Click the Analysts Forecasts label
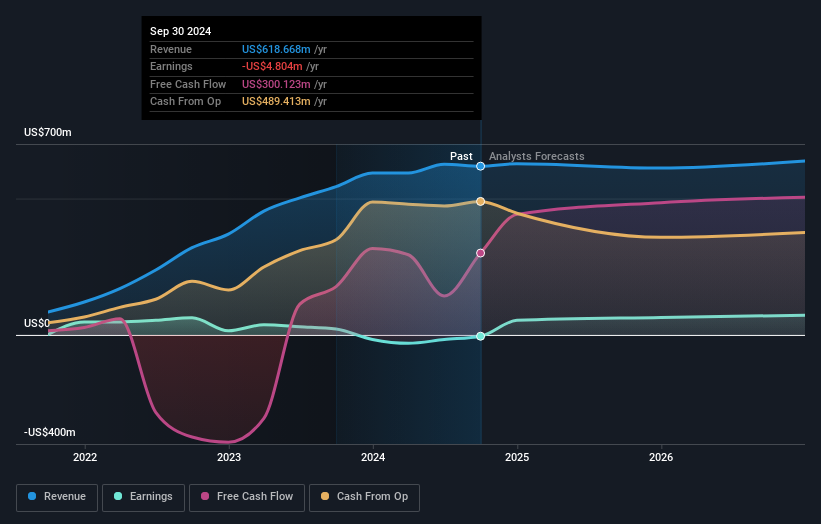821x524 pixels. [537, 156]
